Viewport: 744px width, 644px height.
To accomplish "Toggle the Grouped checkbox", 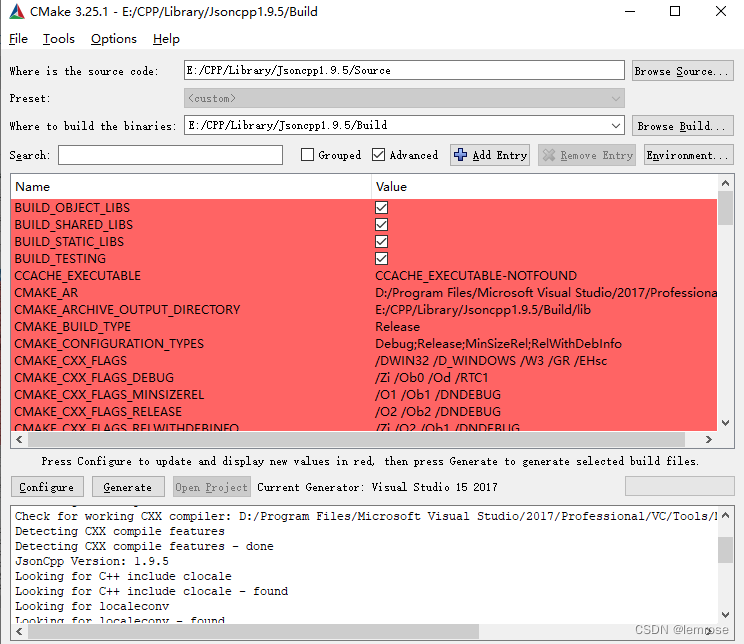I will (307, 155).
